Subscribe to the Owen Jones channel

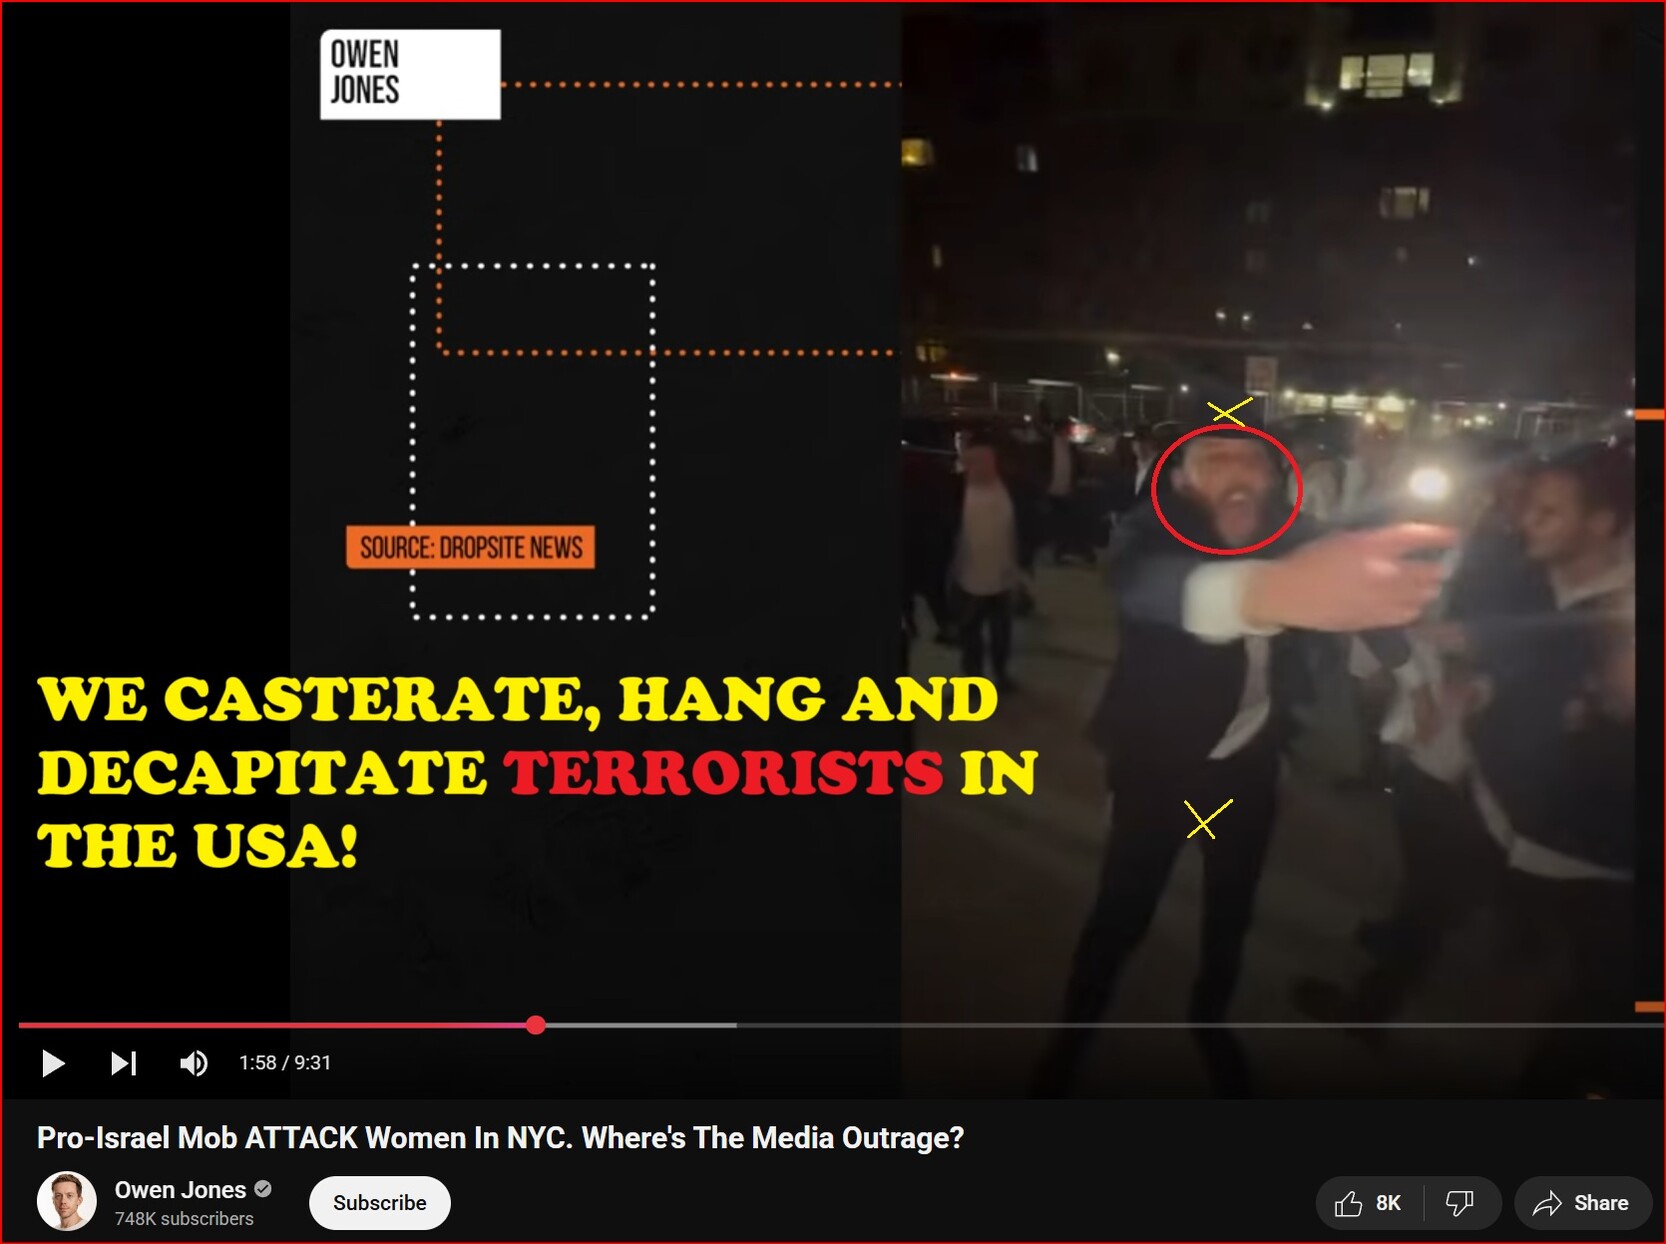[380, 1203]
